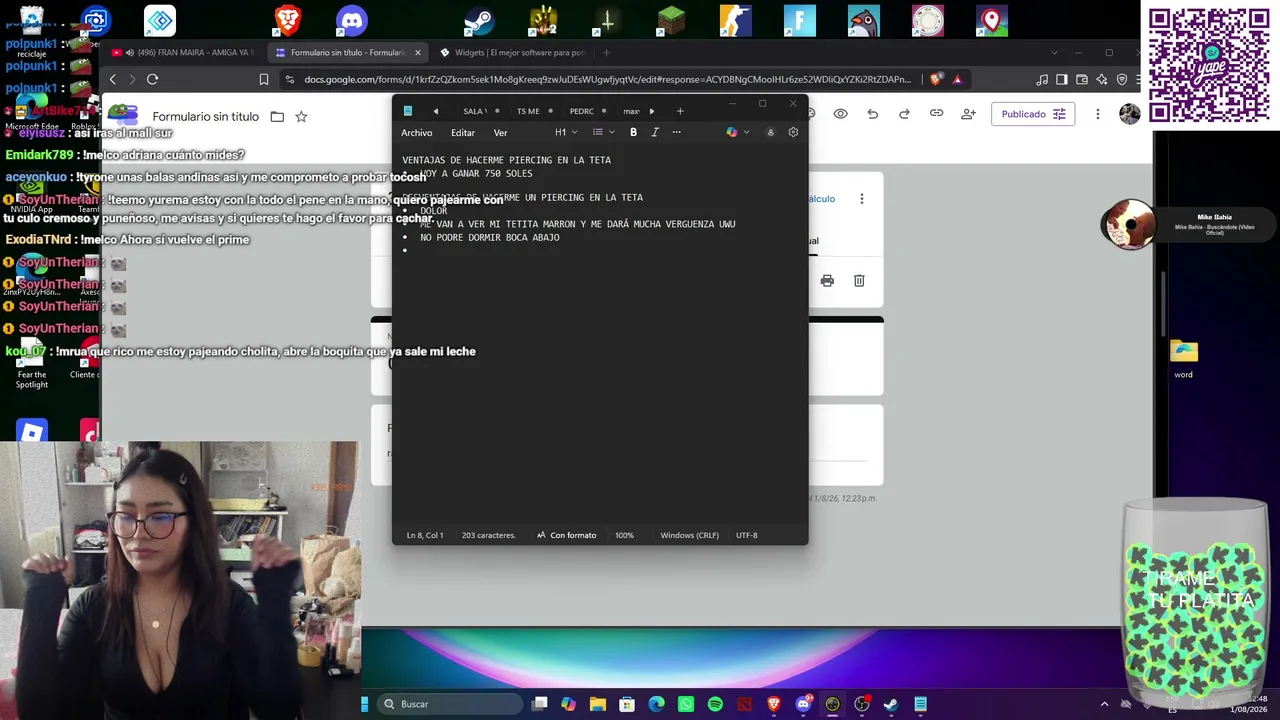
Task: Open the Archivo menu in Notepad
Action: pos(417,132)
